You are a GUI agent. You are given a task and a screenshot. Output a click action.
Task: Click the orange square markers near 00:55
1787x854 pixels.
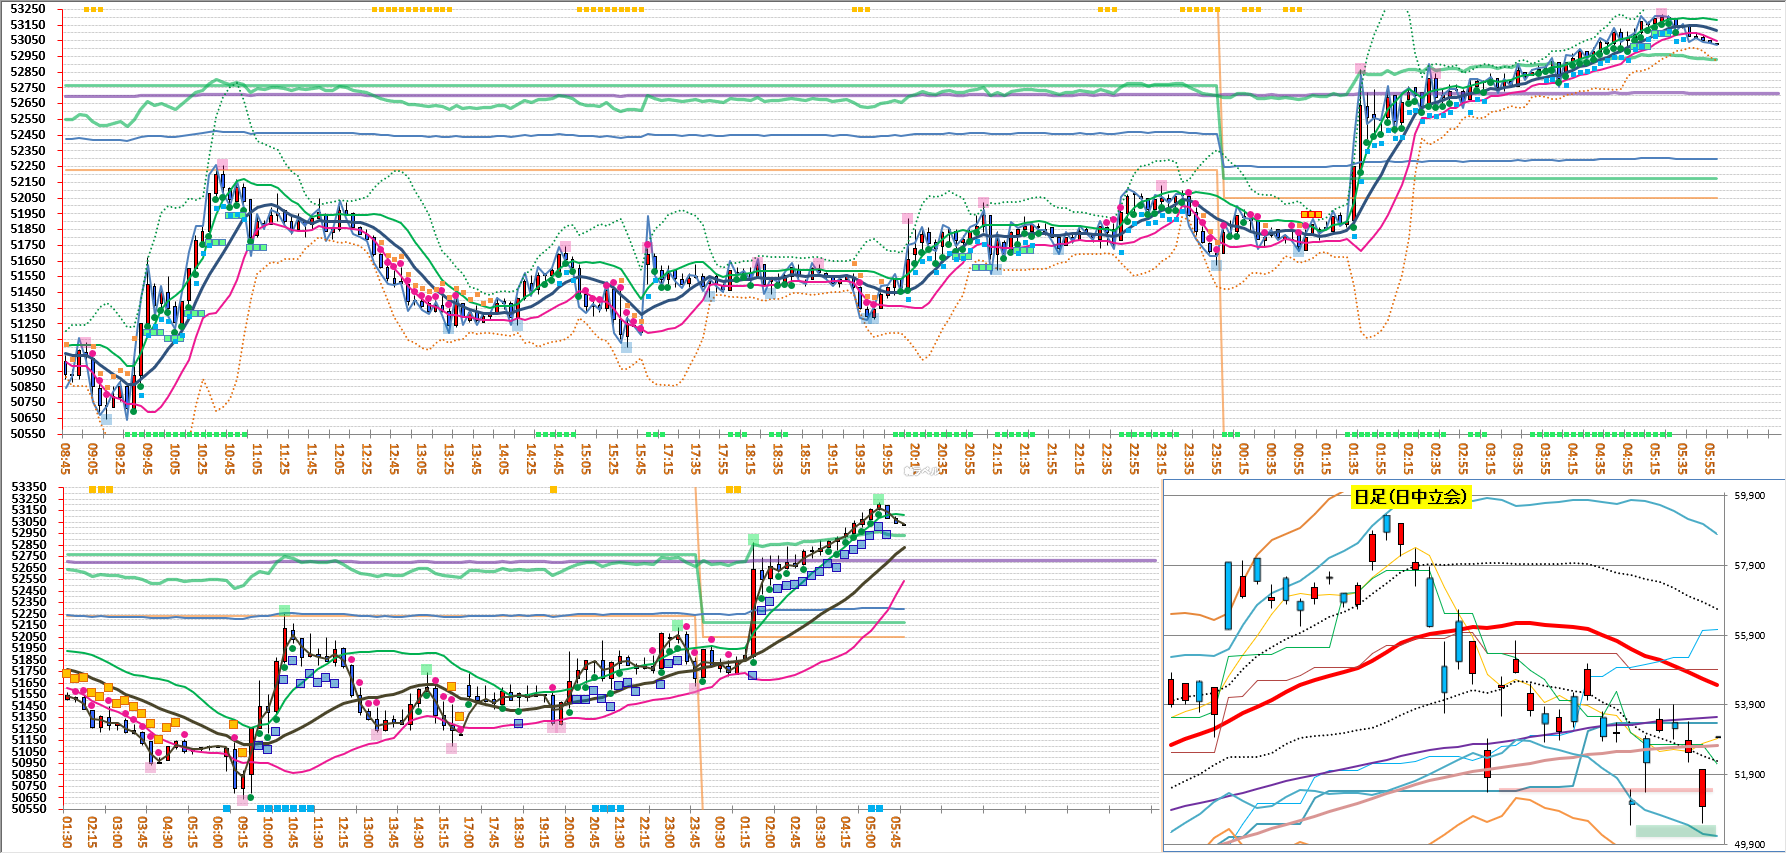(1311, 214)
